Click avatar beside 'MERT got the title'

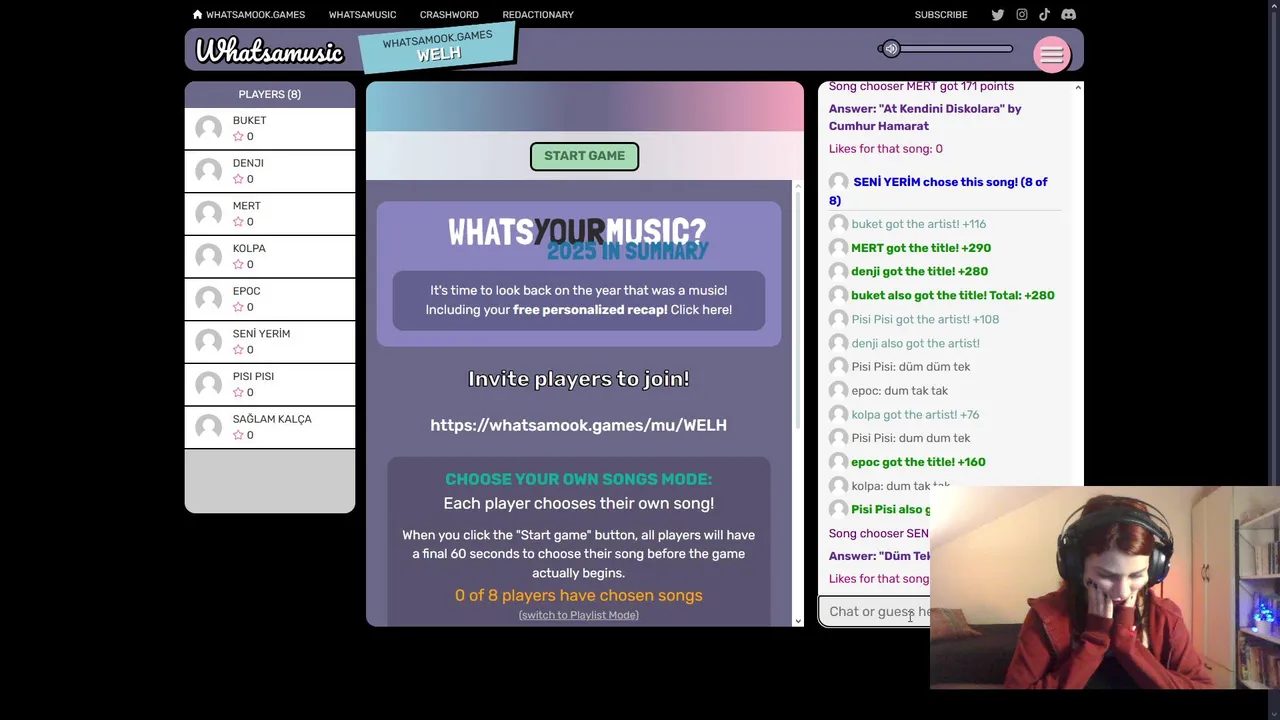click(838, 248)
